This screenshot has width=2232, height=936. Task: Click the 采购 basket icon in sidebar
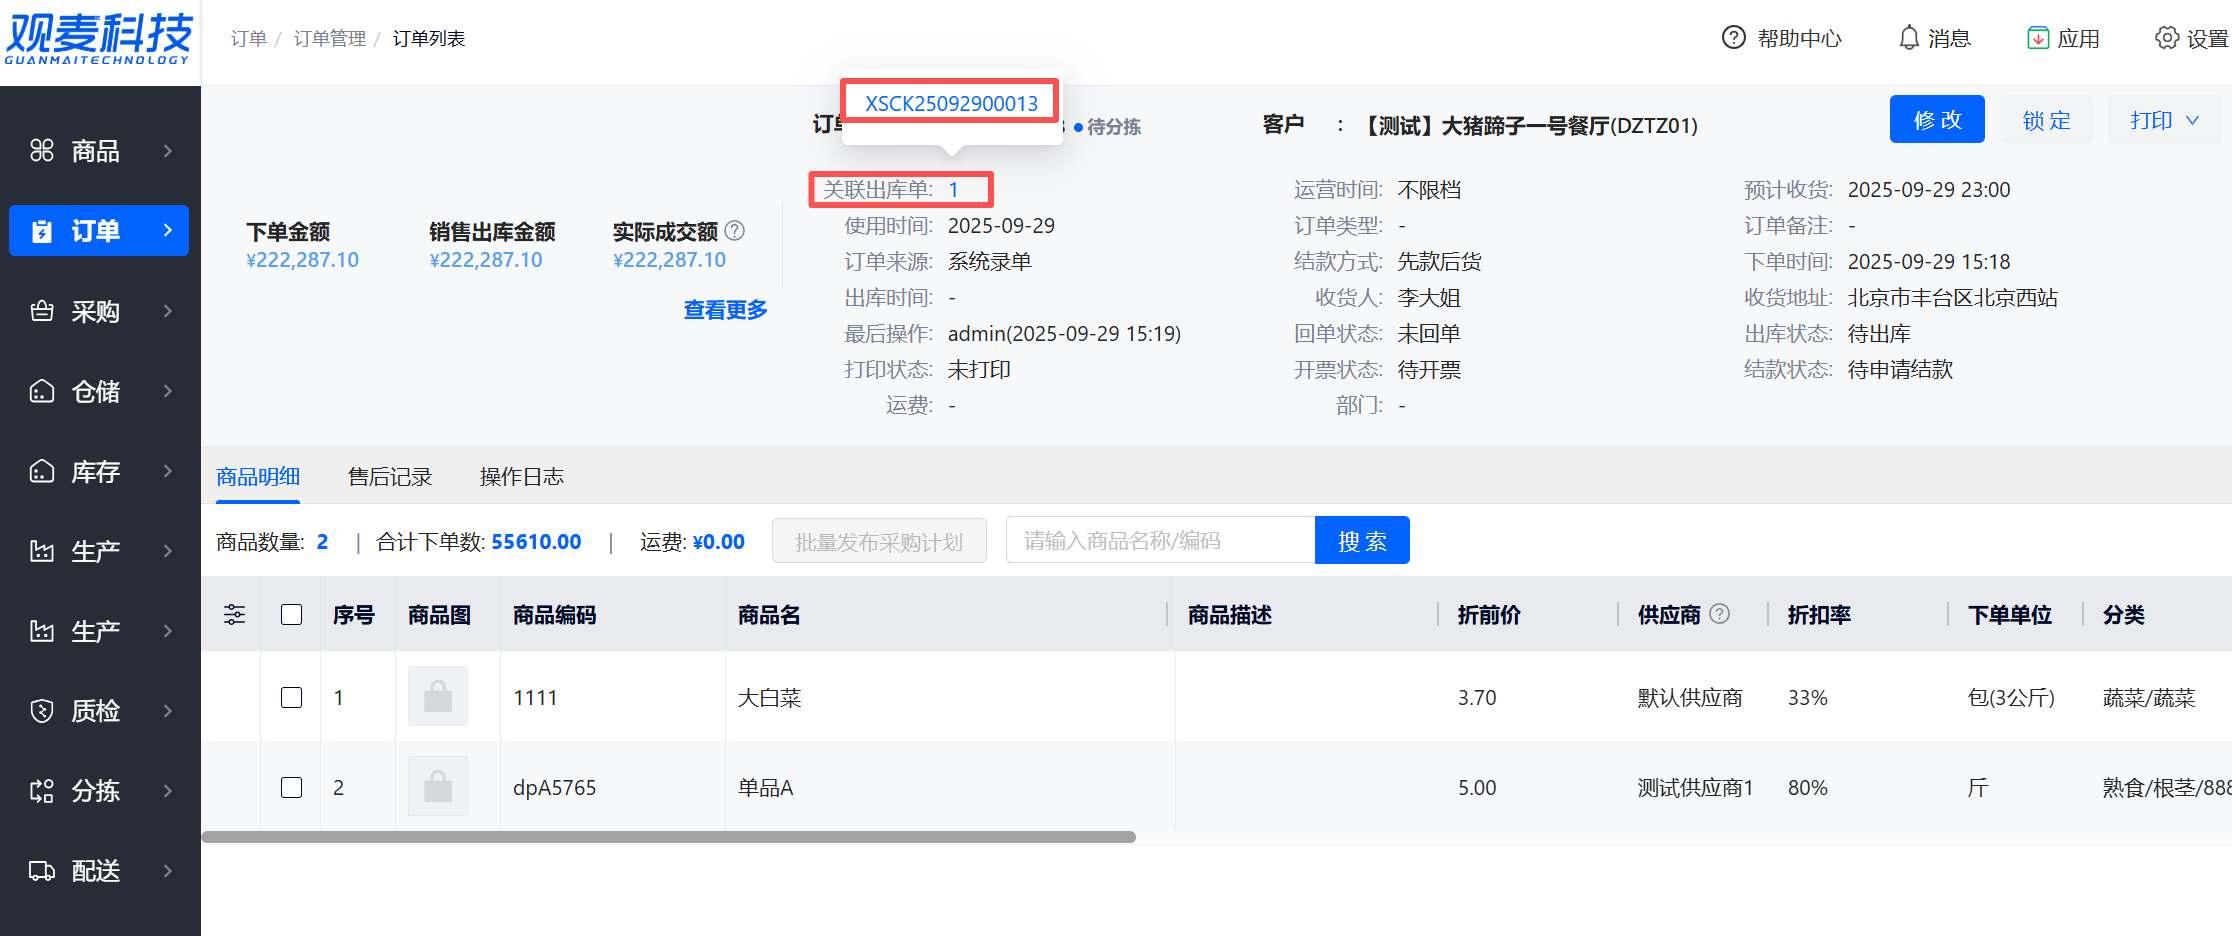coord(42,311)
